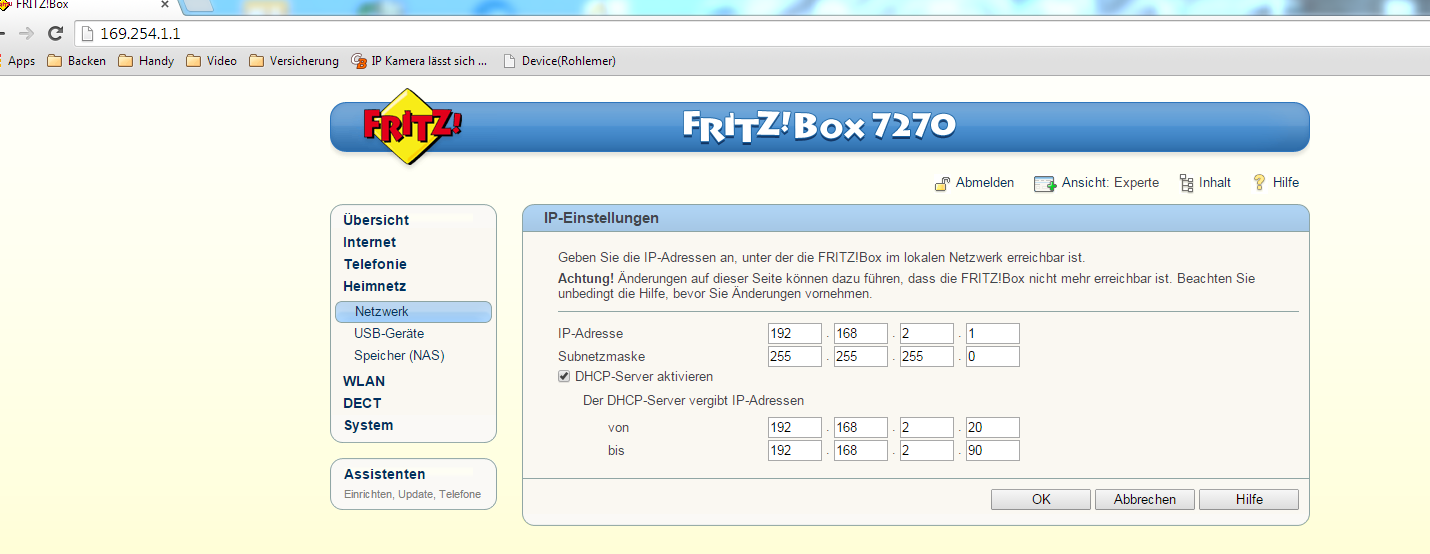
Task: Open the Video bookmark folder
Action: [x=212, y=61]
